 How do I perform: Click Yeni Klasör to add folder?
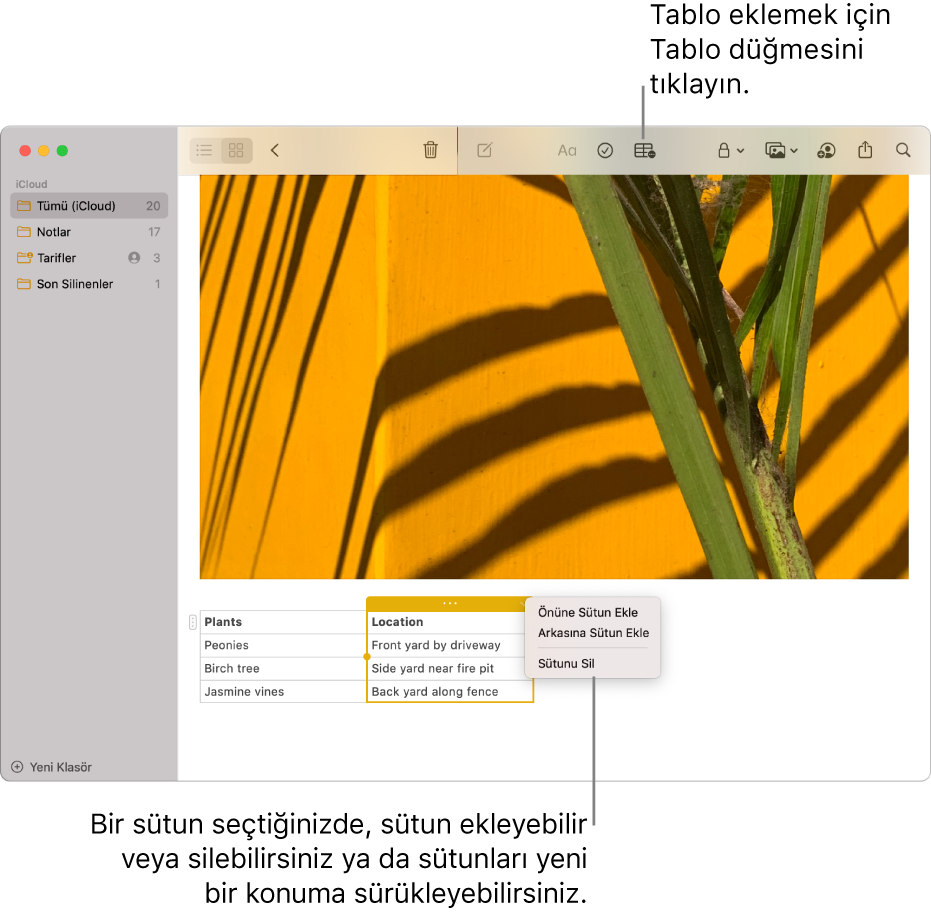tap(52, 767)
